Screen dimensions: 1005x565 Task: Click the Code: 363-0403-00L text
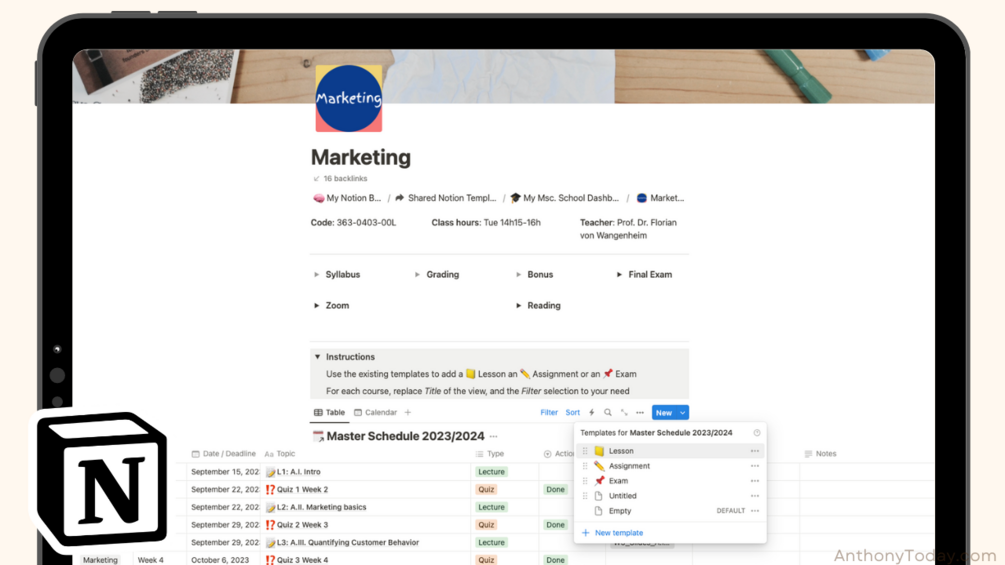[x=353, y=223]
